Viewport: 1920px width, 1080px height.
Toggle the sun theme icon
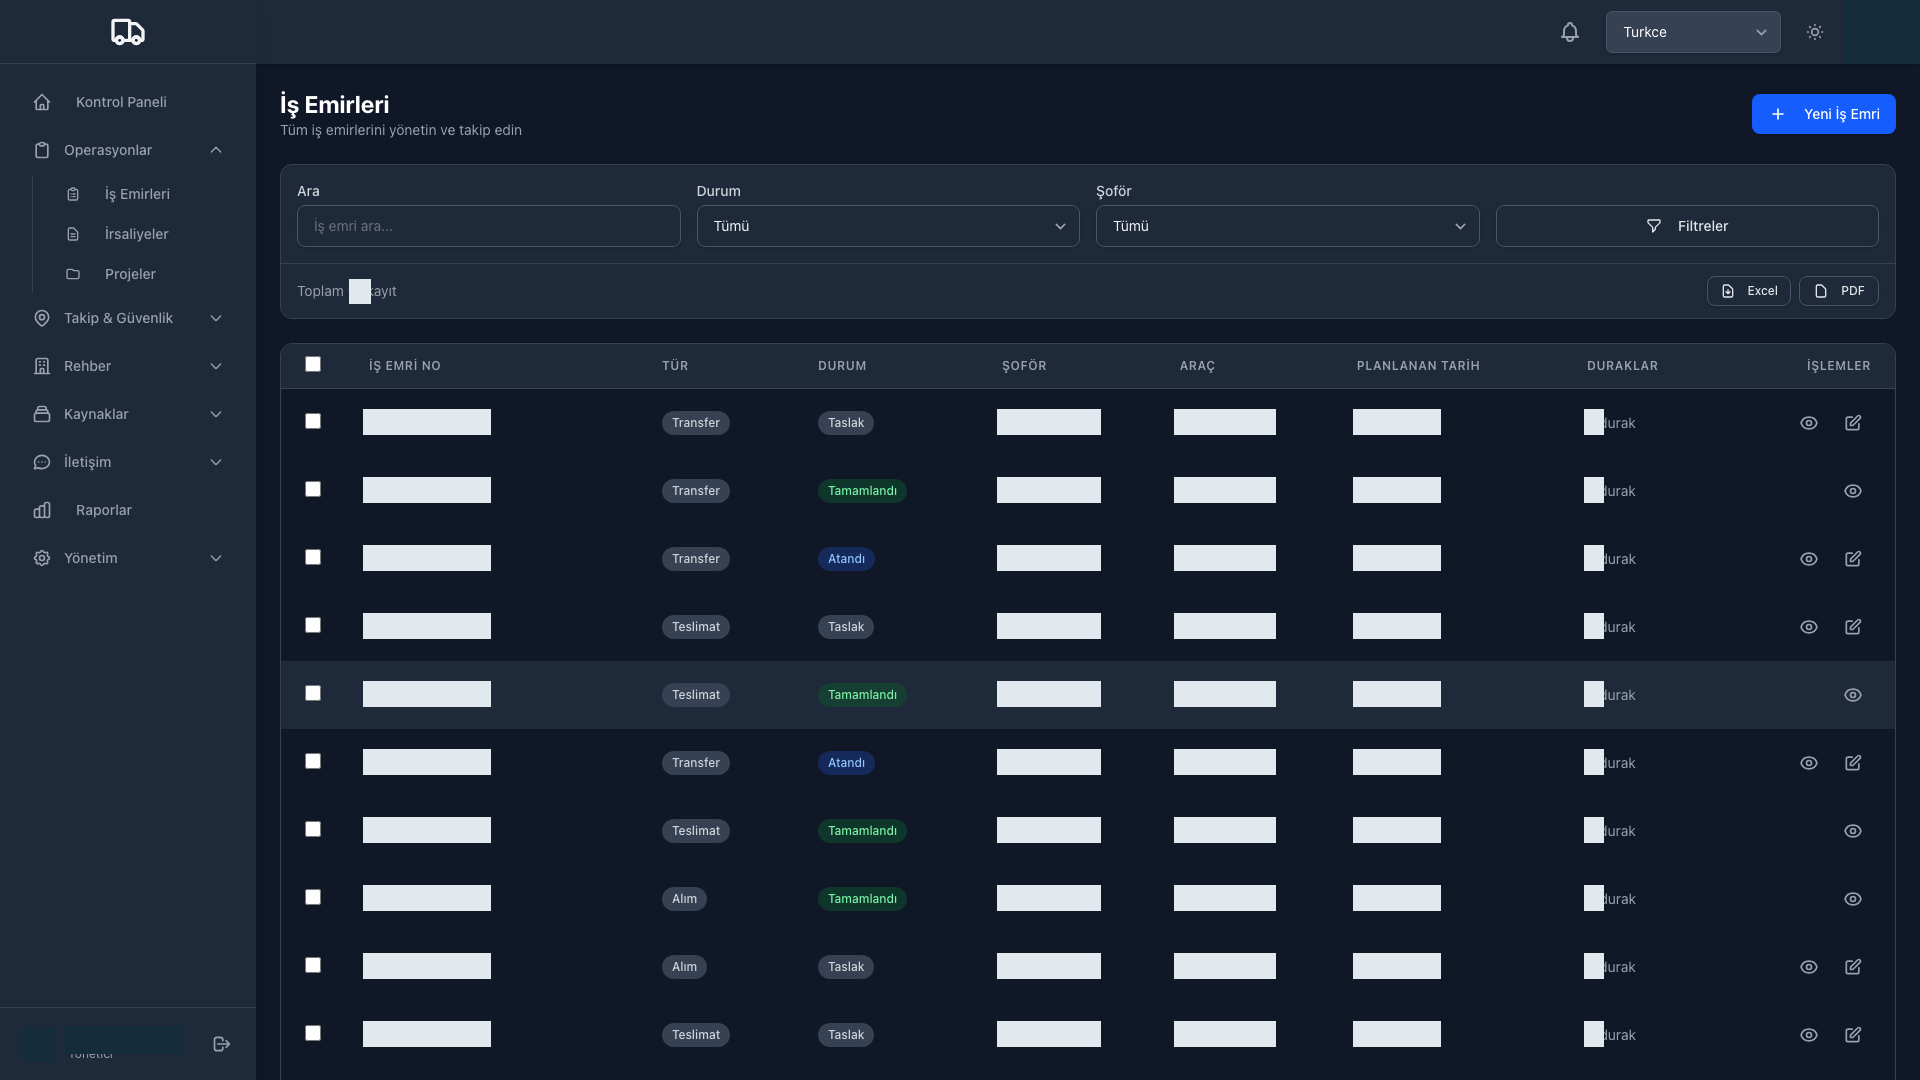pos(1815,32)
